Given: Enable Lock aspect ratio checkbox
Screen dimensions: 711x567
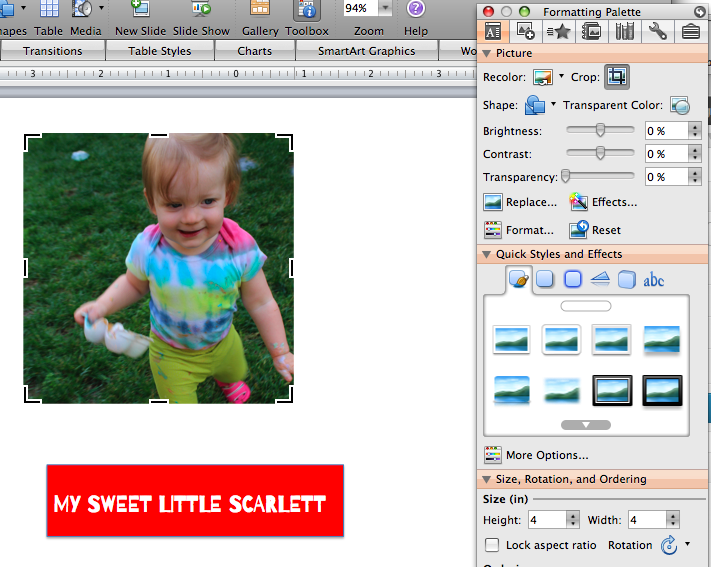Looking at the screenshot, I should coord(492,545).
